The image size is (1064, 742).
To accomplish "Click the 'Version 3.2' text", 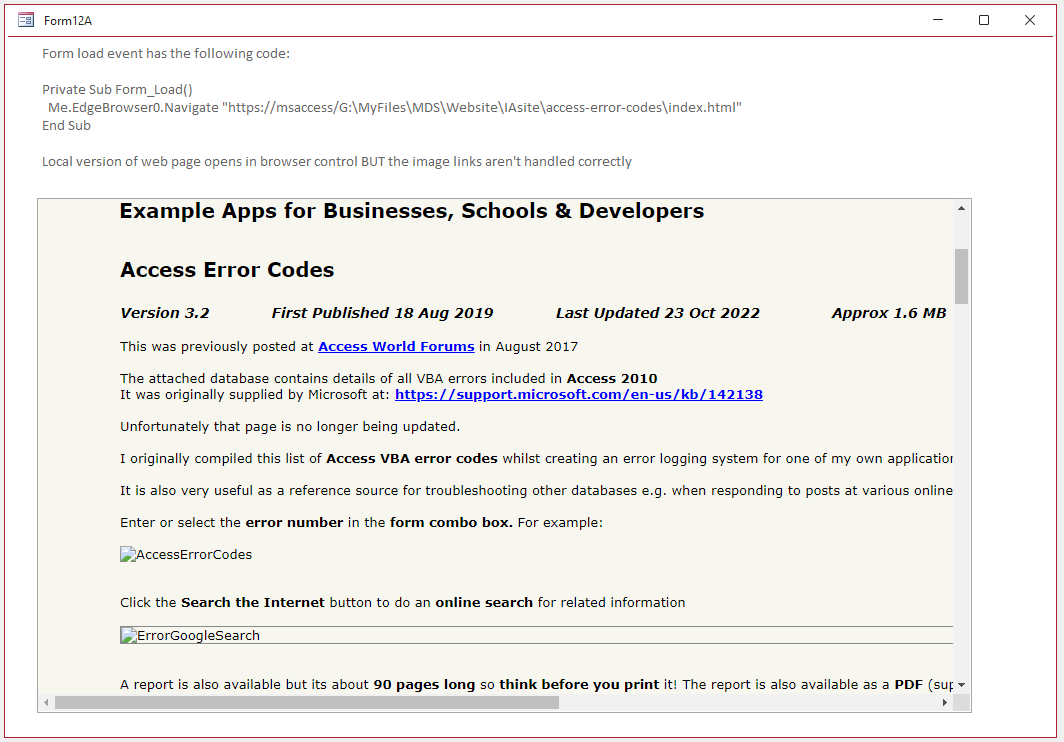I will click(165, 313).
